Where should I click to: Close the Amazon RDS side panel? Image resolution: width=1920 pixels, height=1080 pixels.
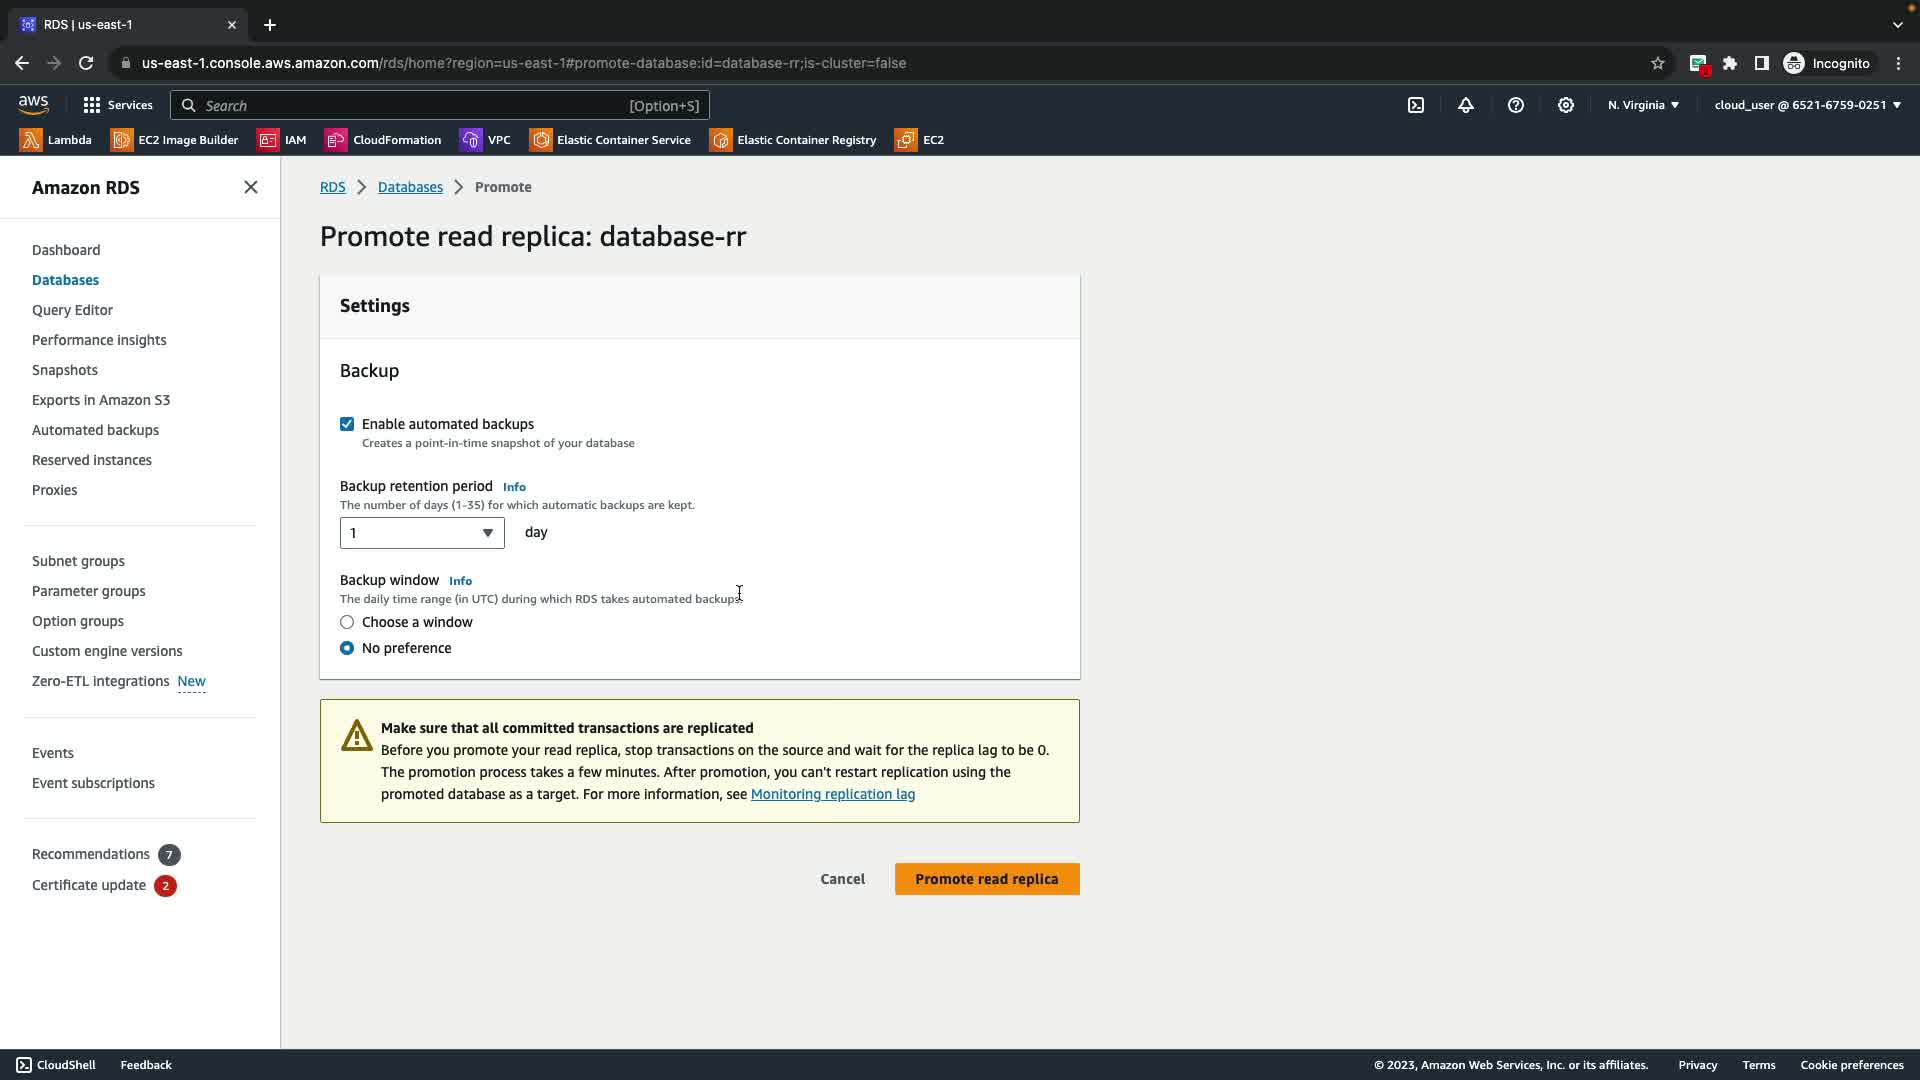[x=251, y=188]
